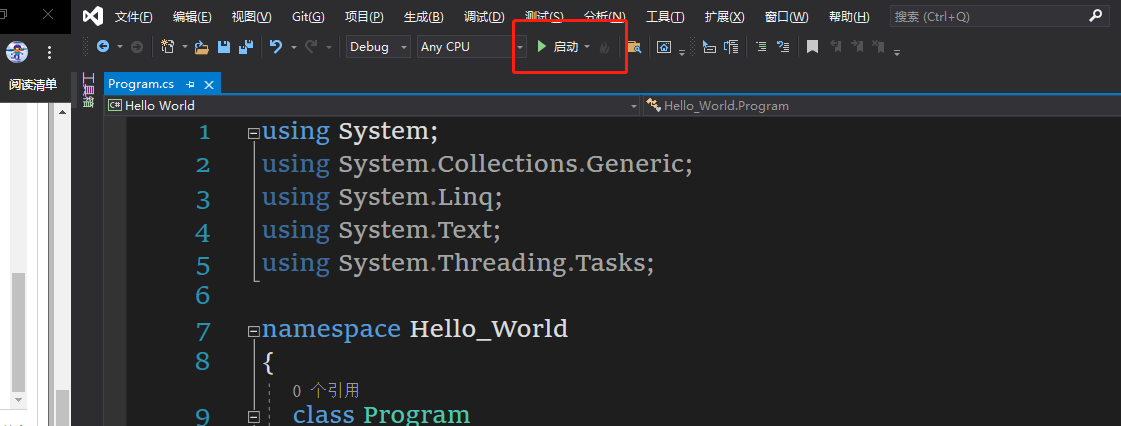Click the document outline list icon
This screenshot has width=1121, height=426.
pyautogui.click(x=731, y=47)
